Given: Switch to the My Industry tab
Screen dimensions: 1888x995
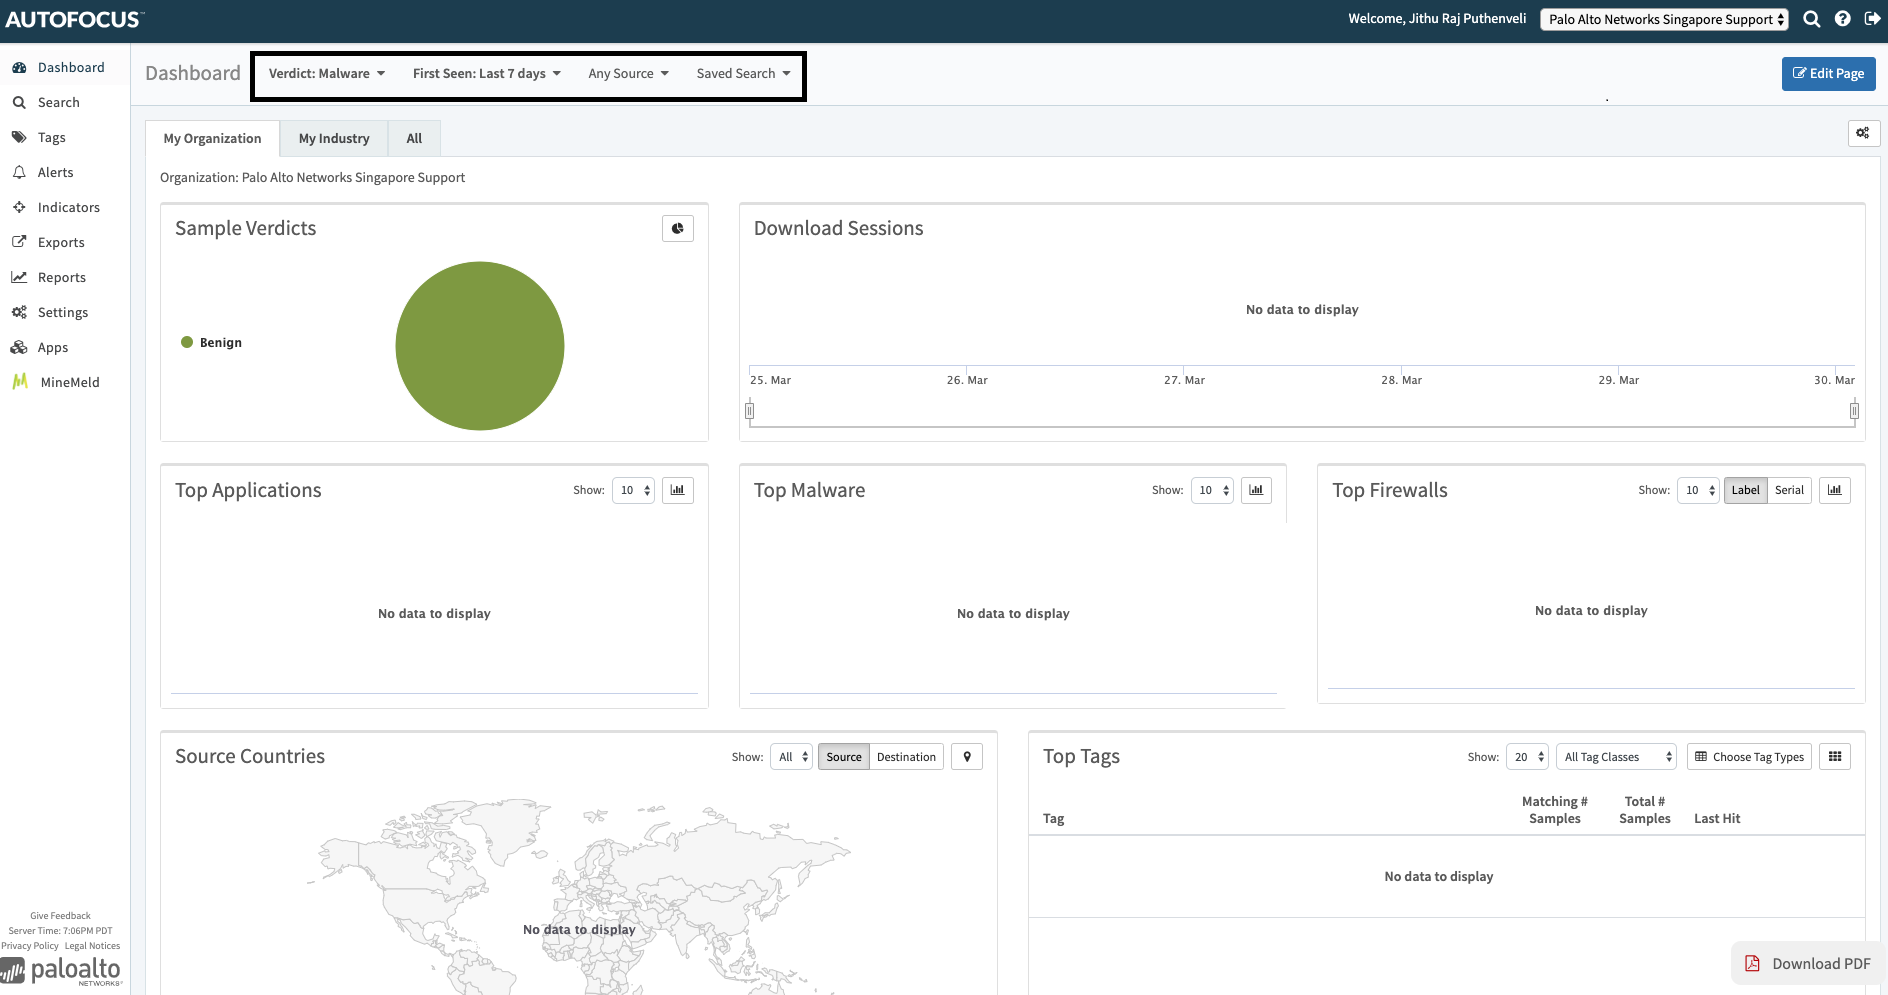Looking at the screenshot, I should click(x=334, y=139).
